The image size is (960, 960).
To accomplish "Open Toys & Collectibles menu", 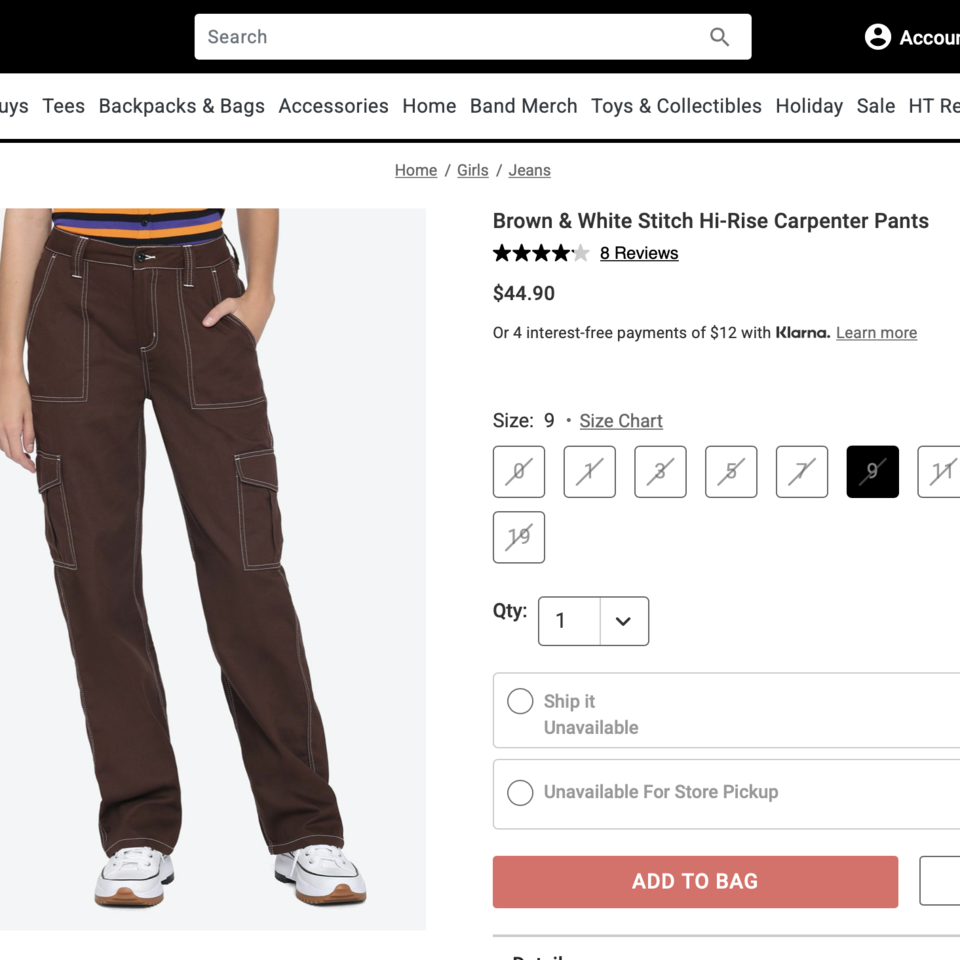I will pyautogui.click(x=676, y=106).
